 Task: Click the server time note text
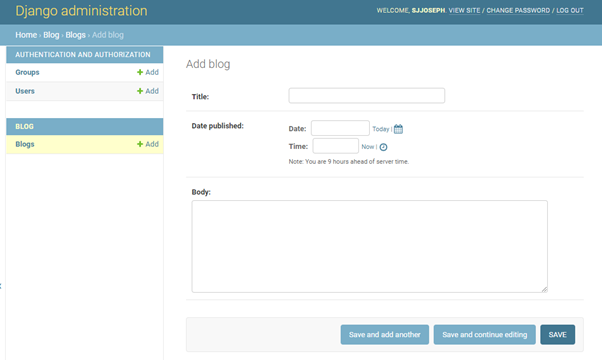[349, 162]
